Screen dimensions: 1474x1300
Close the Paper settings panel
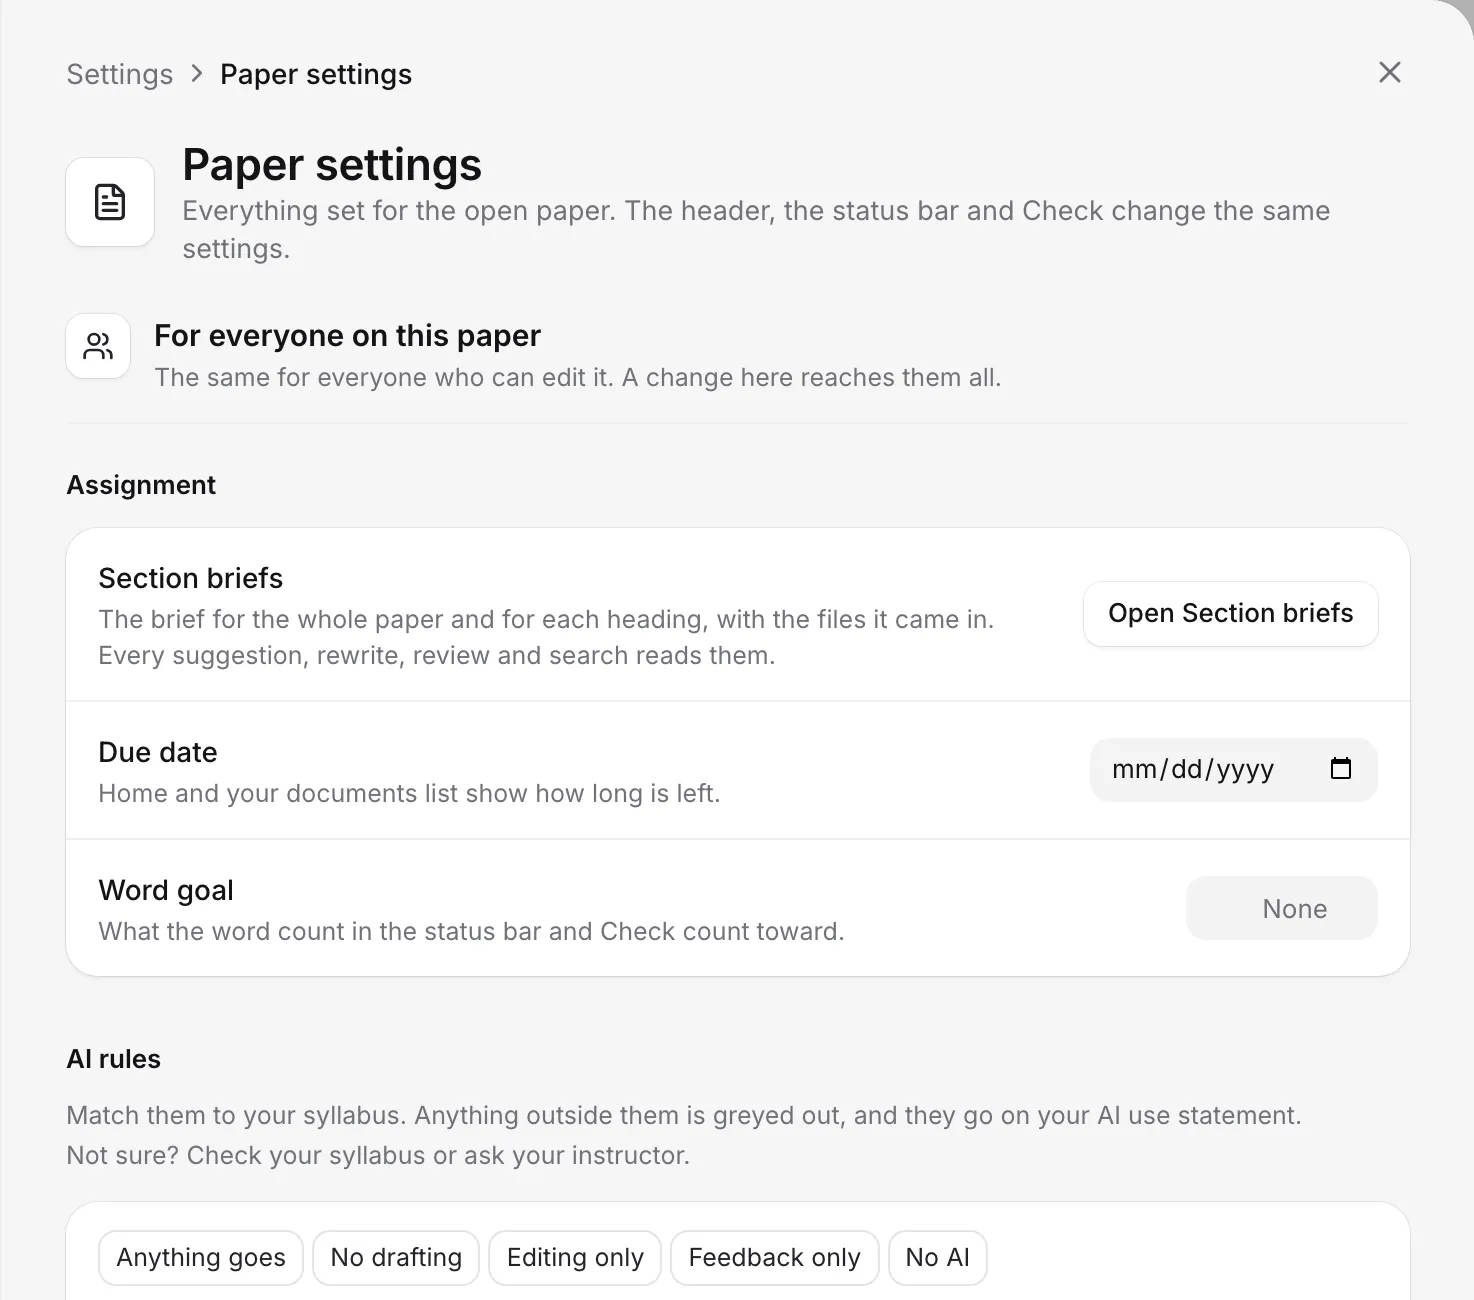(x=1389, y=72)
